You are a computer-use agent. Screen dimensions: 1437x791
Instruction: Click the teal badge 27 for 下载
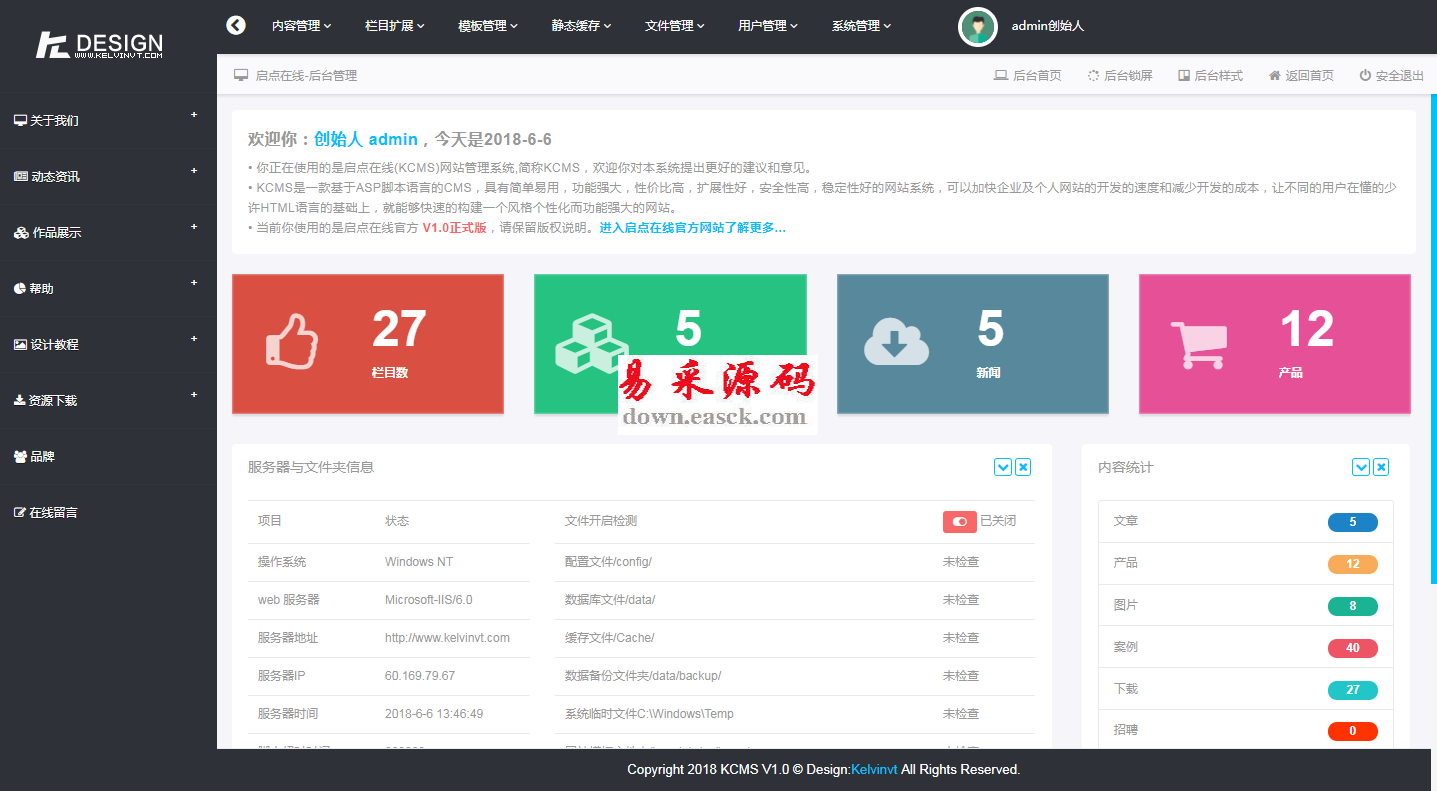tap(1353, 690)
